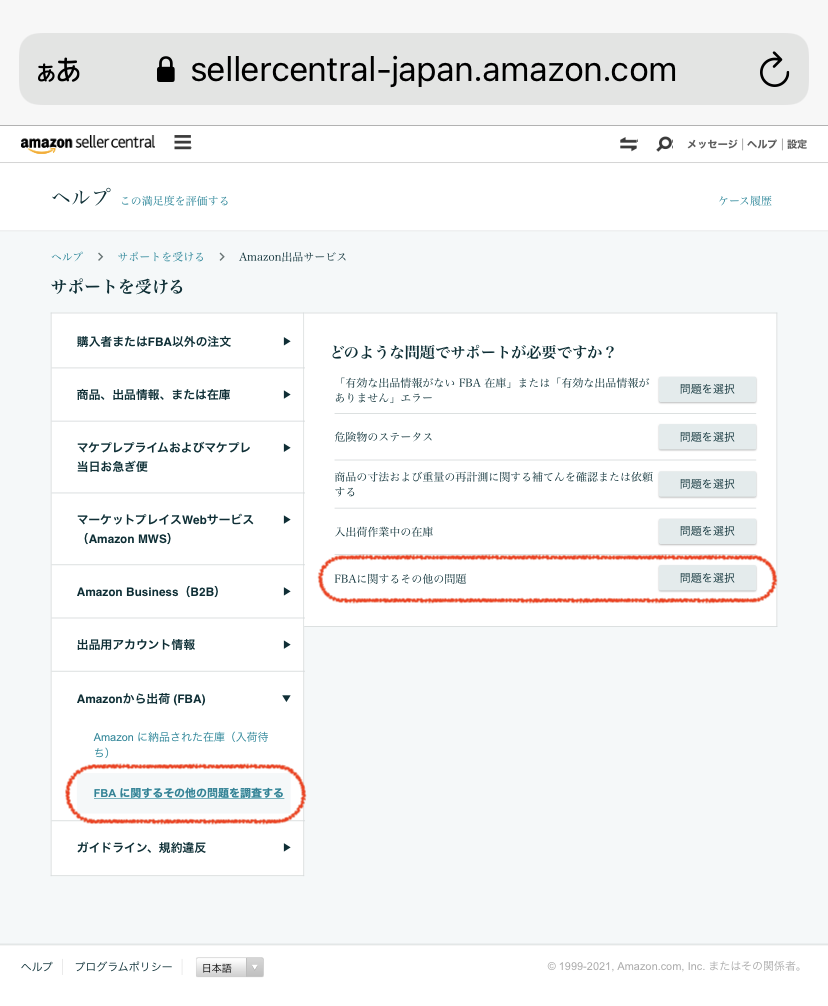The image size is (828, 1006).
Task: Expand 購入者またはFBA以外の注文 section
Action: (177, 341)
